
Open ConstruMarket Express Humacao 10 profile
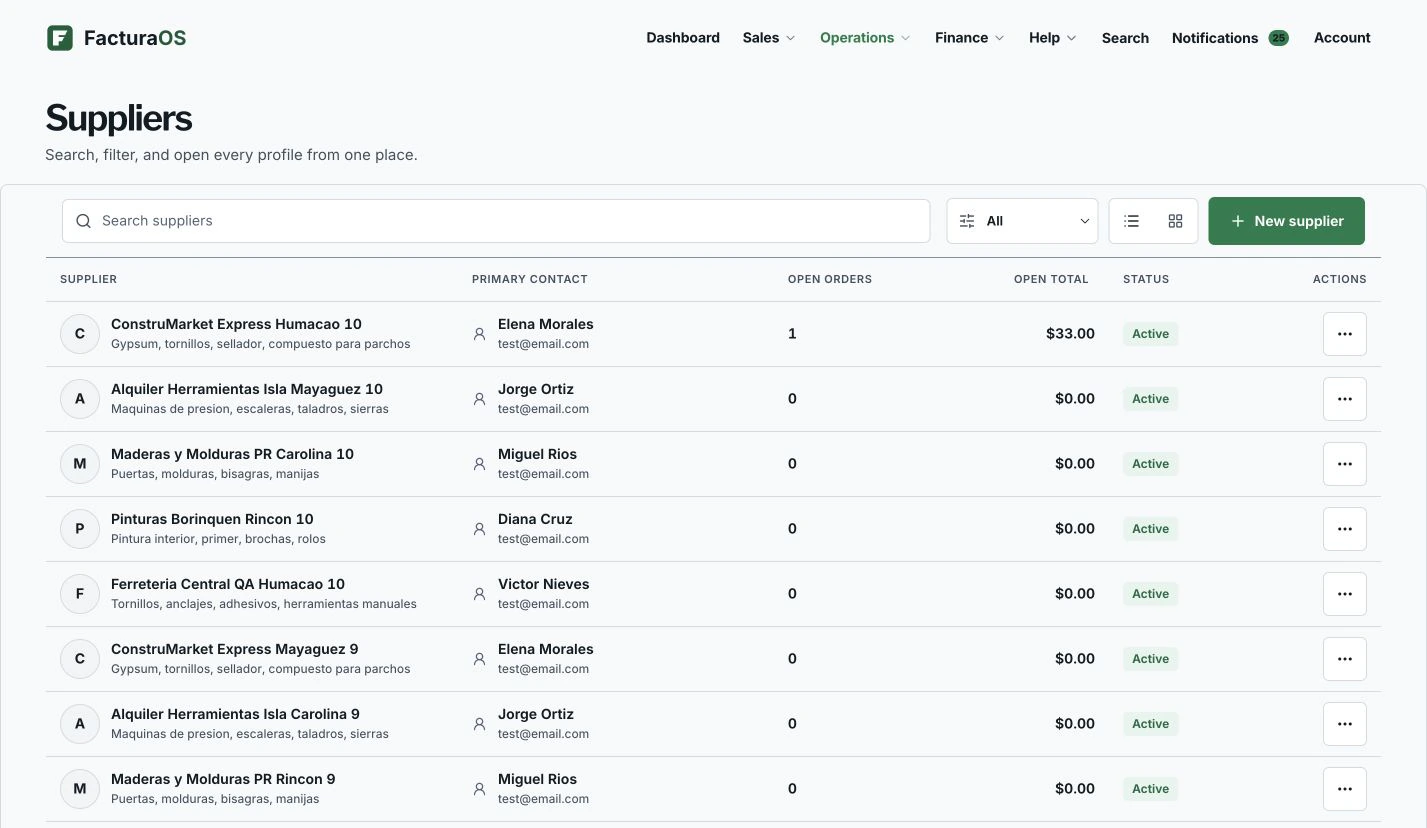[236, 324]
